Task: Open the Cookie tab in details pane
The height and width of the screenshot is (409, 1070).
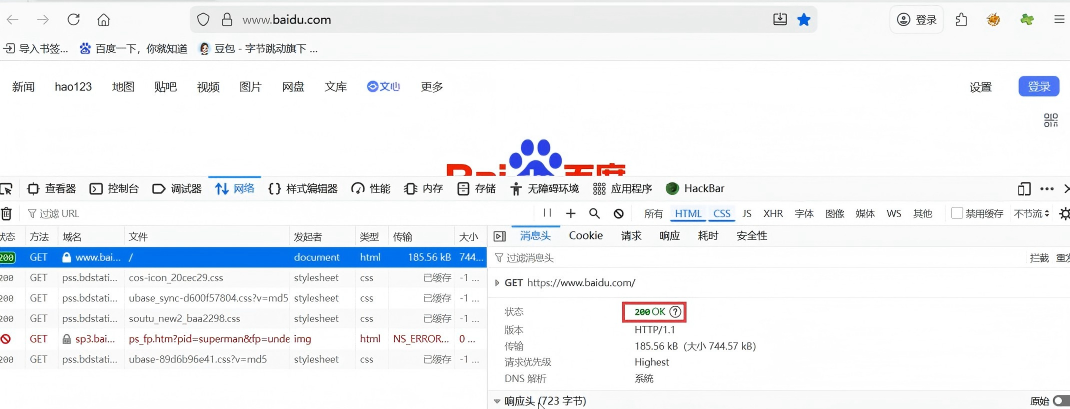Action: [x=586, y=236]
